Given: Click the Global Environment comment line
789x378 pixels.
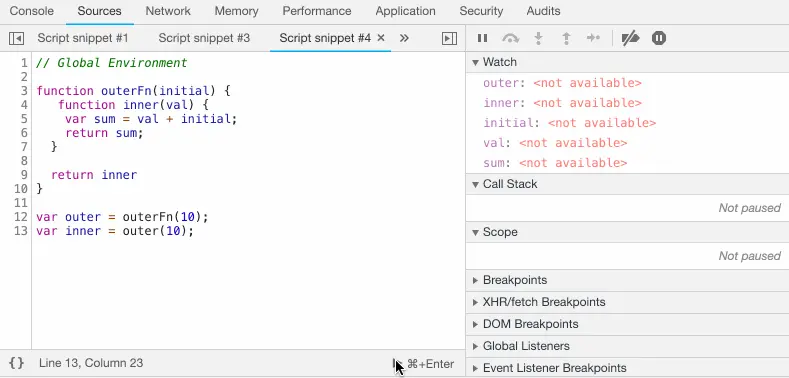Looking at the screenshot, I should 112,63.
